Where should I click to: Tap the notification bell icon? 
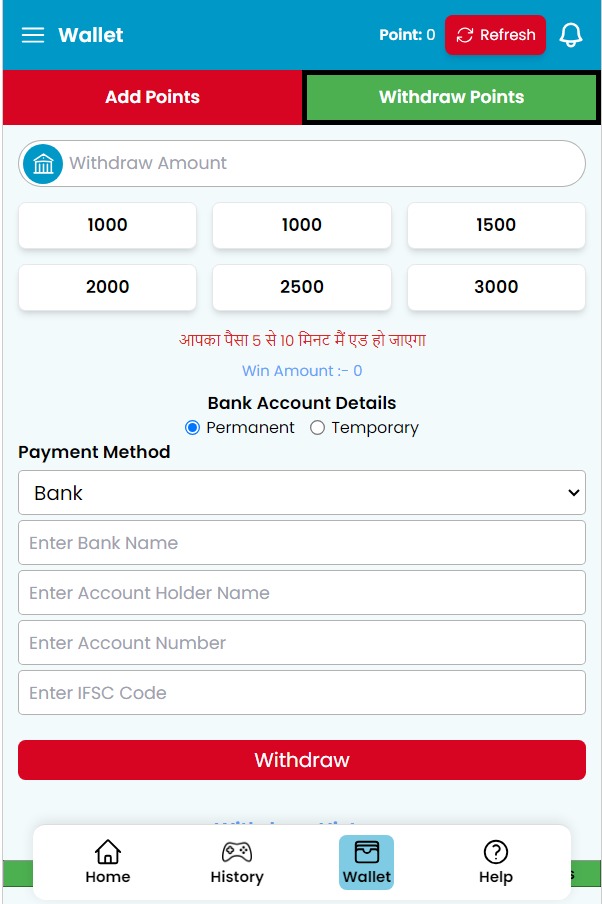(571, 35)
